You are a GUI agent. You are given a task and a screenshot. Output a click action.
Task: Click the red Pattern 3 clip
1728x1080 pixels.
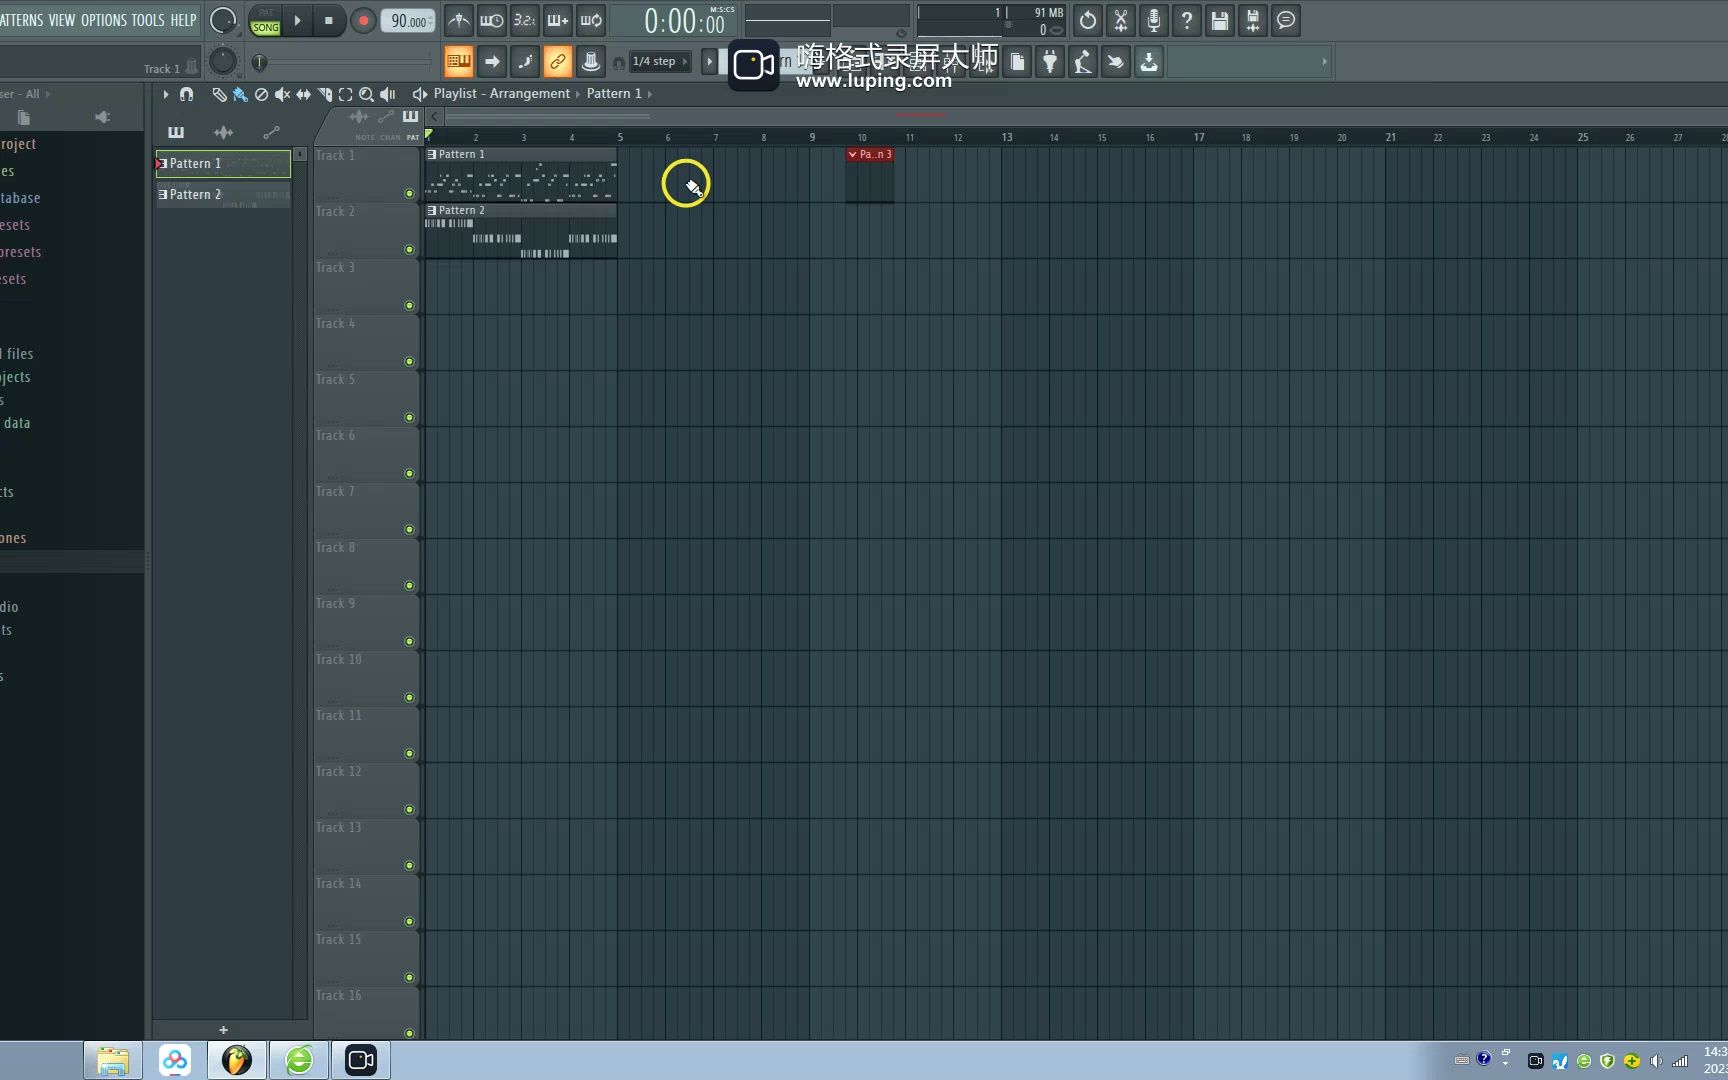(870, 175)
